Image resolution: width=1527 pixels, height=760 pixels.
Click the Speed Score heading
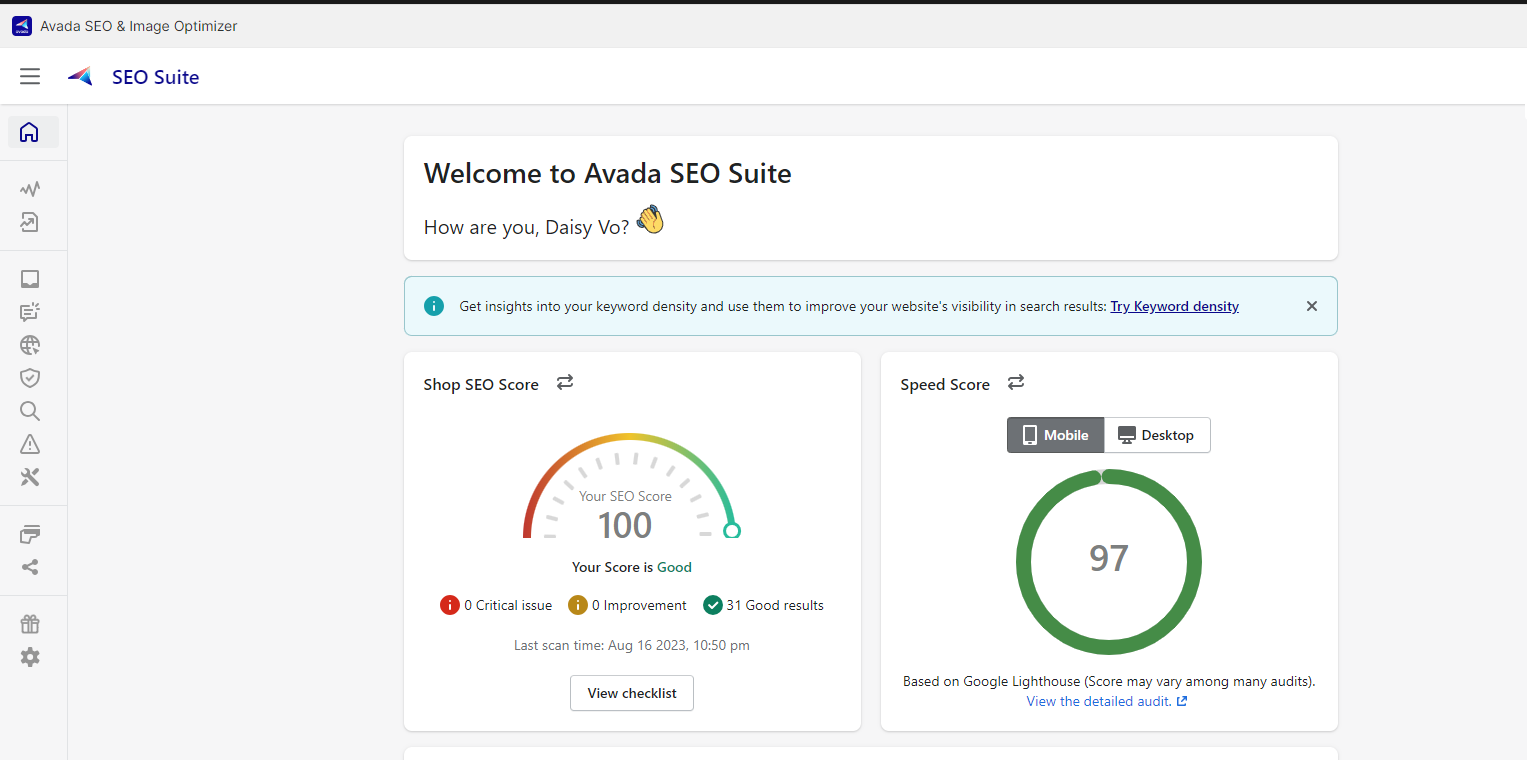945,384
